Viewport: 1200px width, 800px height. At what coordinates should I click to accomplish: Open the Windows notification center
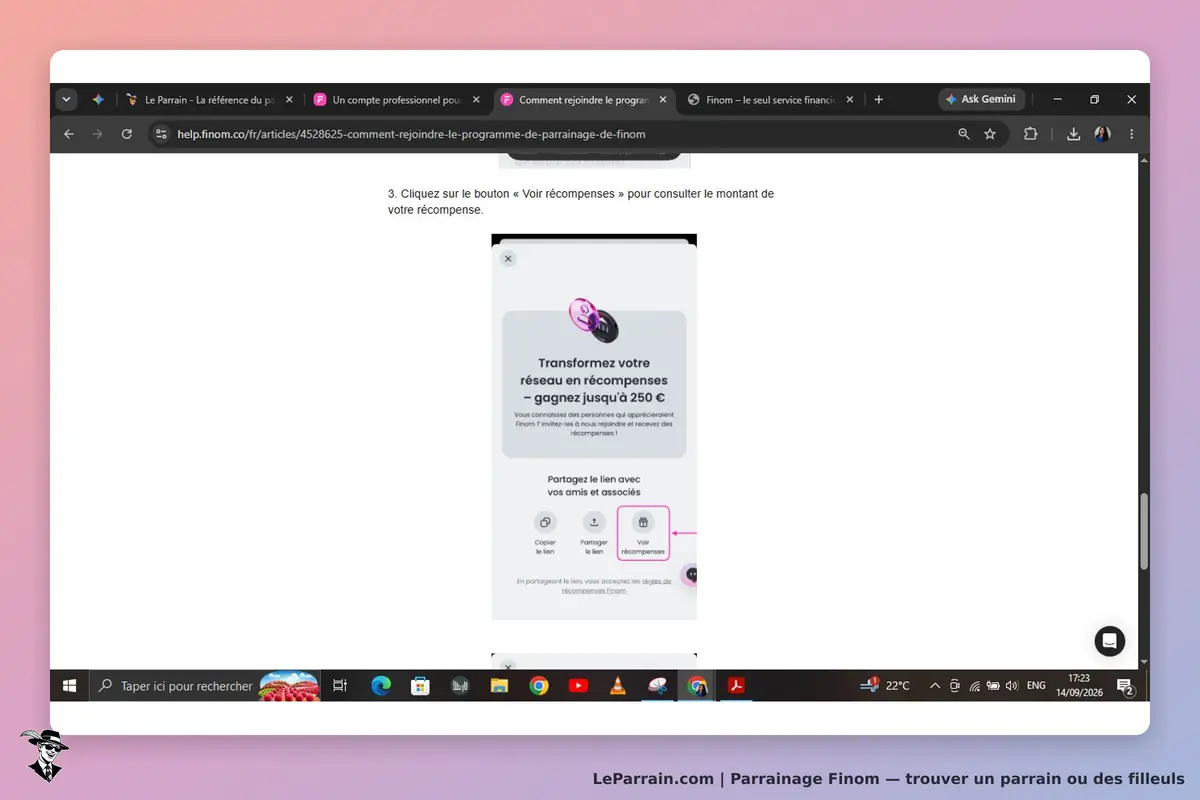1125,686
